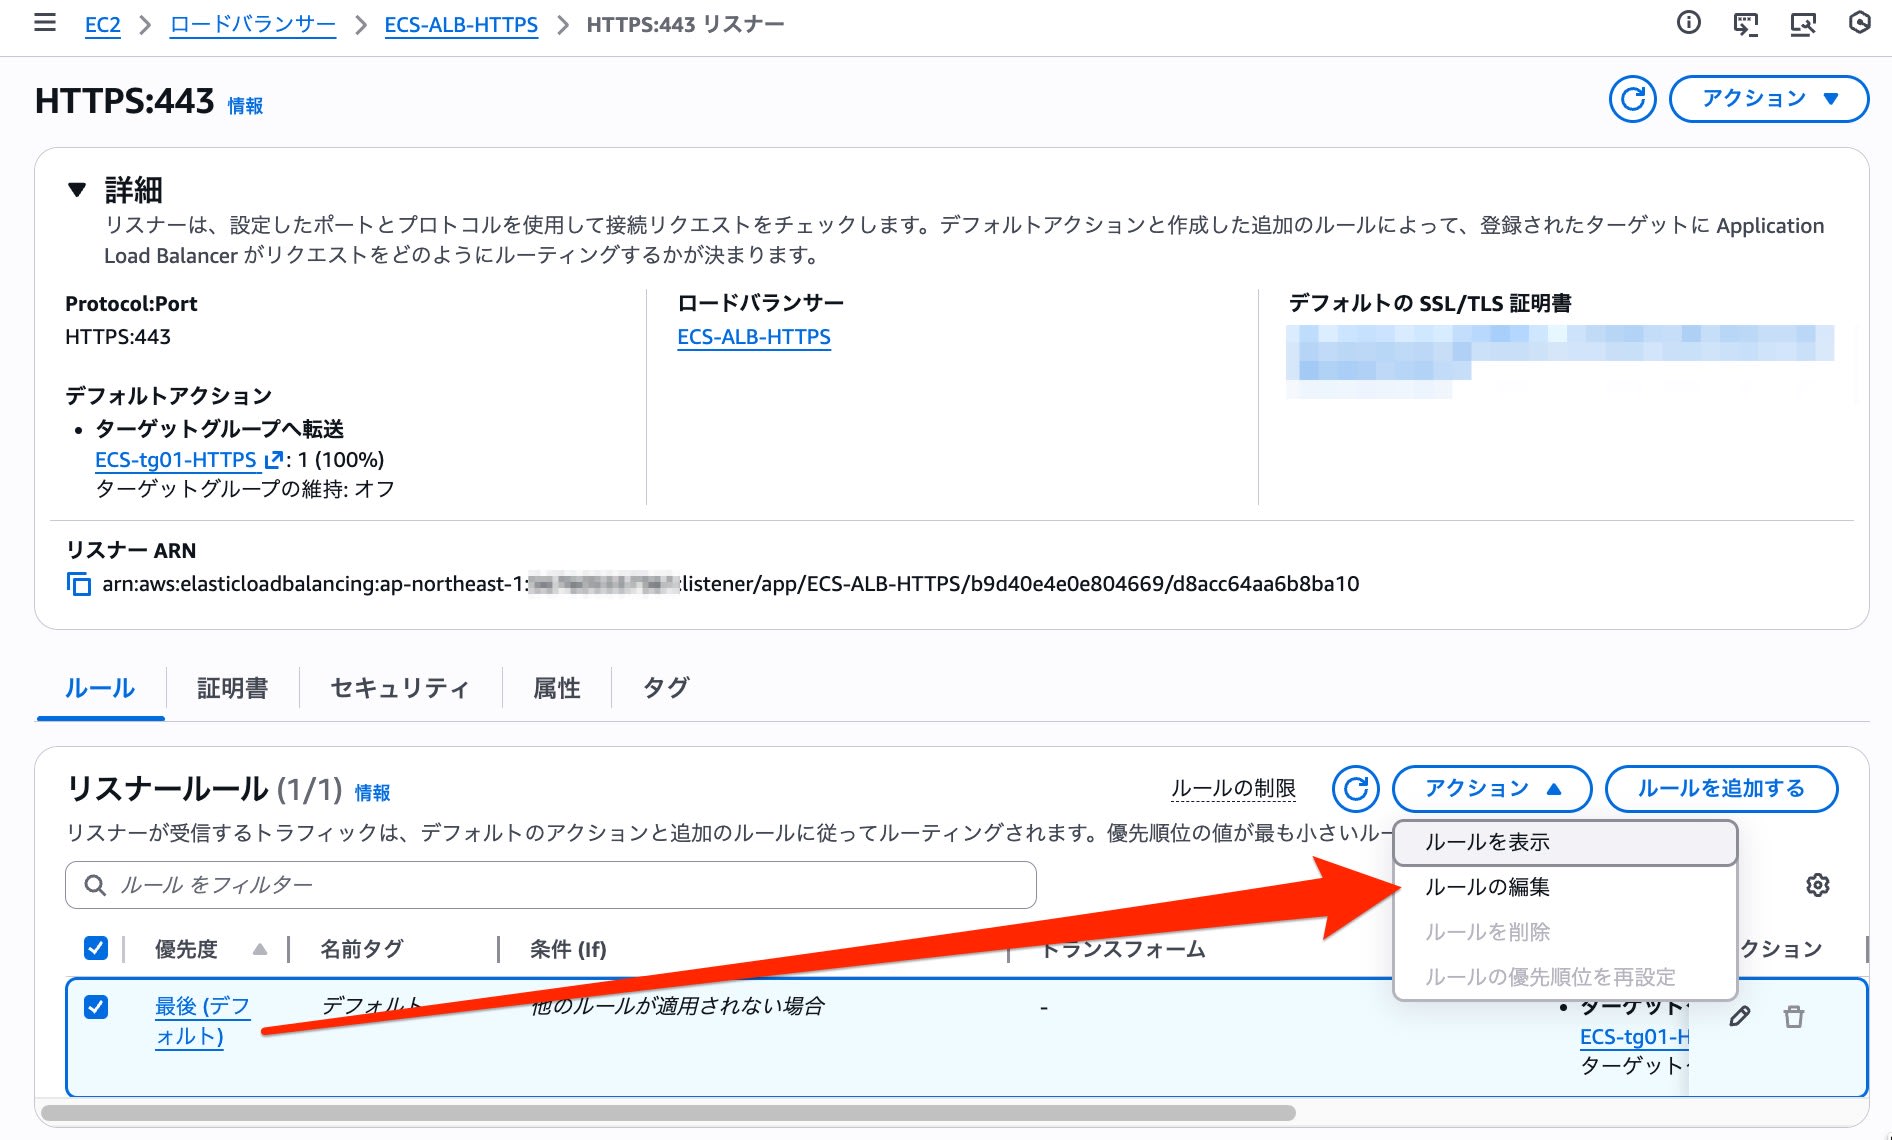The image size is (1892, 1140).
Task: Uncheck the 最後 (デフォルト) rule row checkbox
Action: [97, 1008]
